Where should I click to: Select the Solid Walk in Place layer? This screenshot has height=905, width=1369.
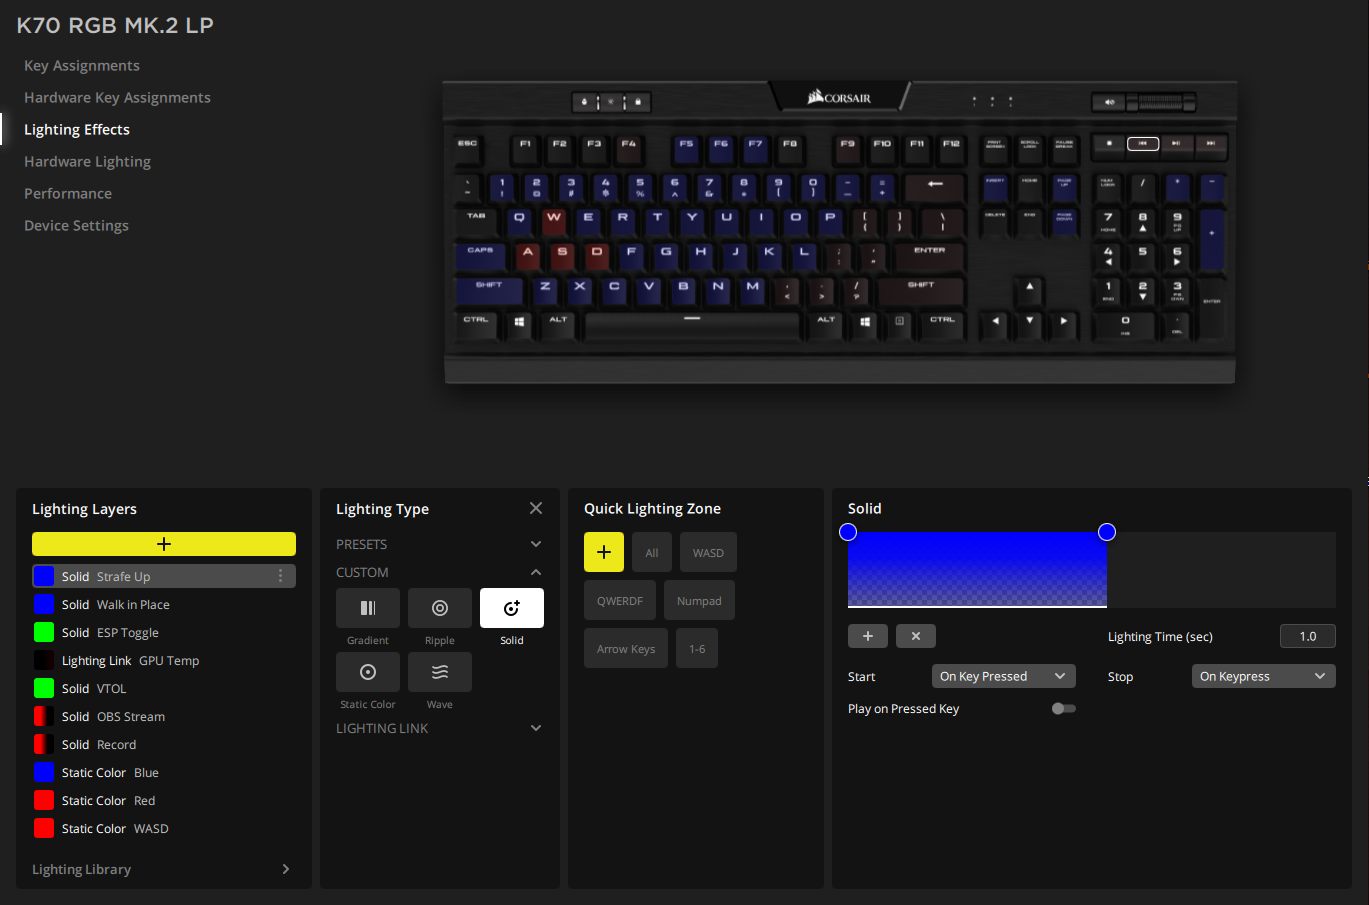[x=164, y=604]
